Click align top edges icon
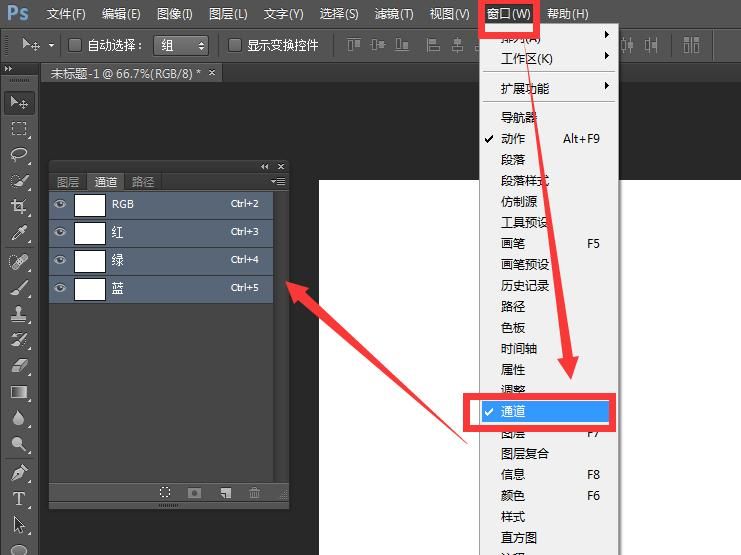The width and height of the screenshot is (741, 555). [x=354, y=45]
